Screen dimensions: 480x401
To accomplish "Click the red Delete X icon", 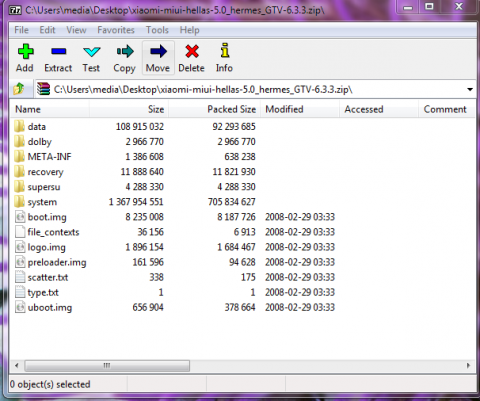I will tap(192, 51).
